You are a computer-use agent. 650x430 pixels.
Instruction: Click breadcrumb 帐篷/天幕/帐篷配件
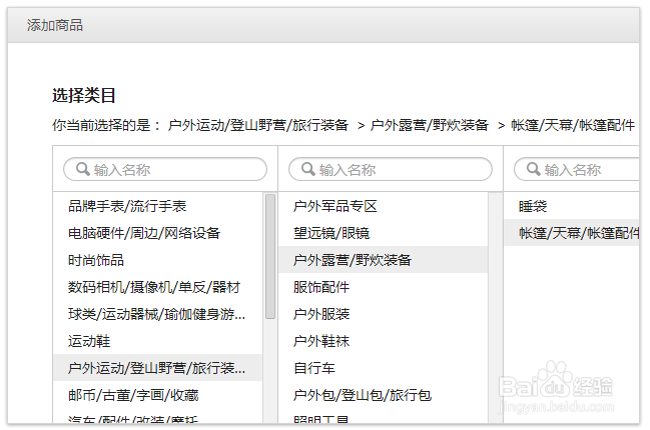pos(572,125)
